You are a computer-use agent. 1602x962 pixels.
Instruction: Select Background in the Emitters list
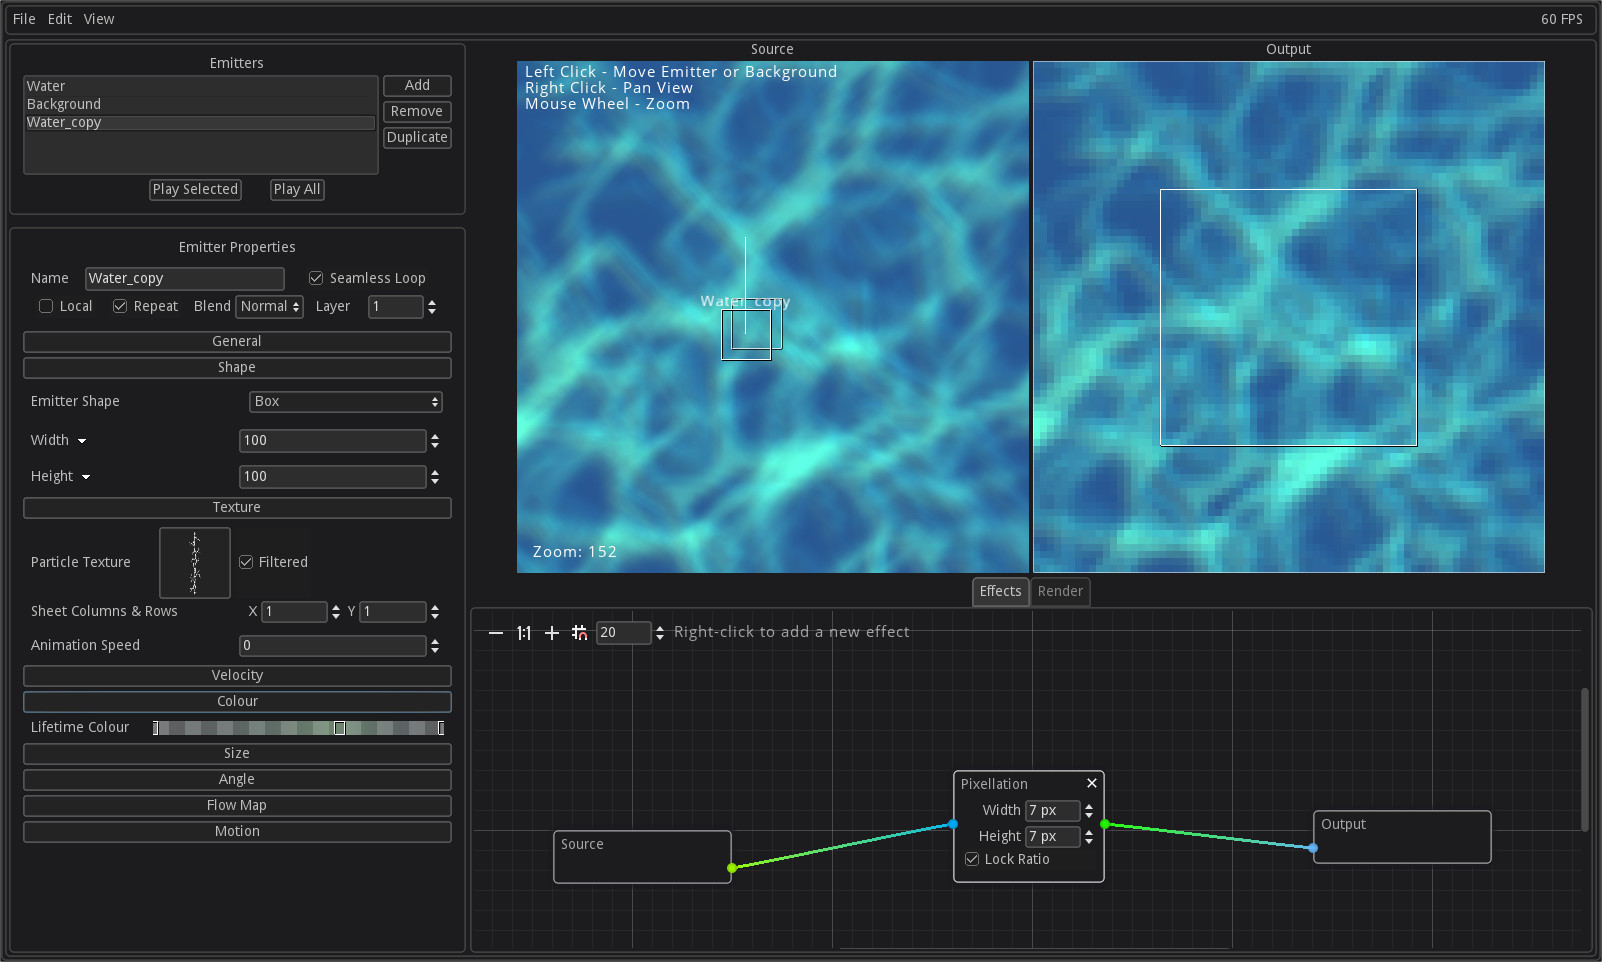coord(63,104)
